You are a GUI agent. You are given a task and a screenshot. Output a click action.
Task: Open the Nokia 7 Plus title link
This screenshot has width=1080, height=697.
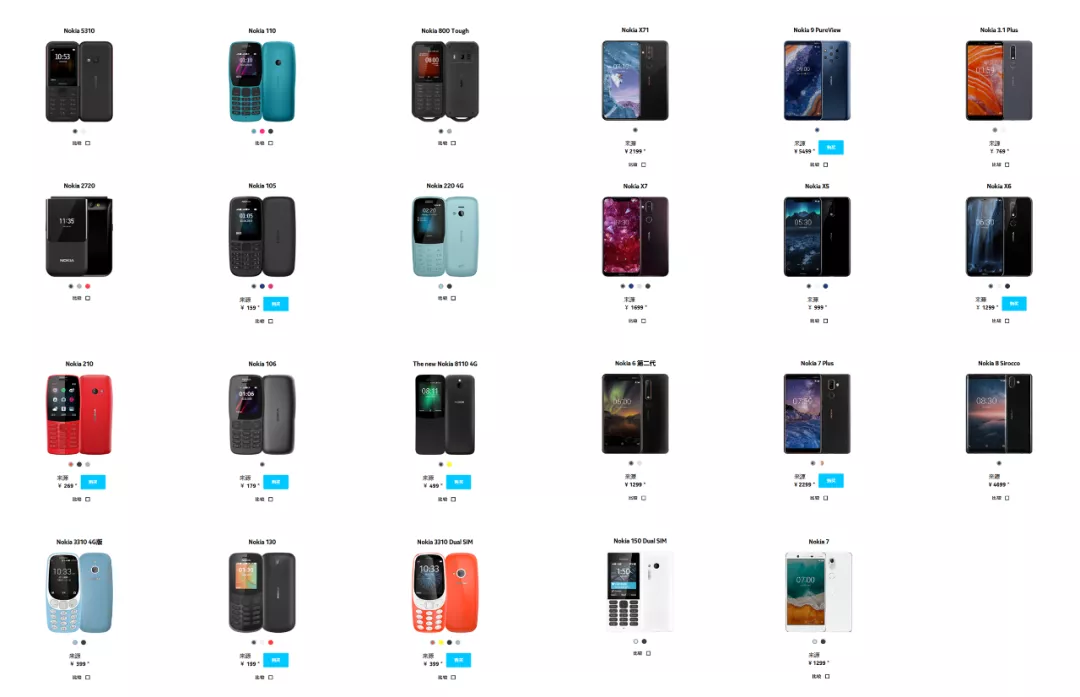(x=817, y=363)
